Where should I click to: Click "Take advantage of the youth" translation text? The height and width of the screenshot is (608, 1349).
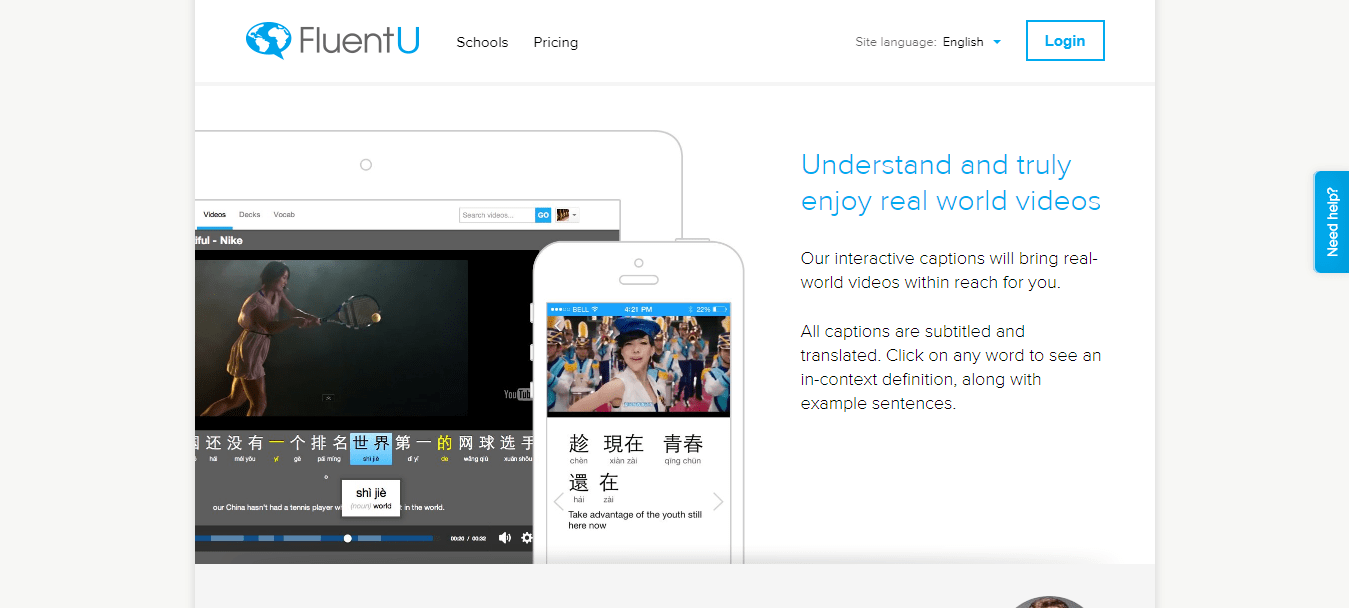click(x=635, y=520)
